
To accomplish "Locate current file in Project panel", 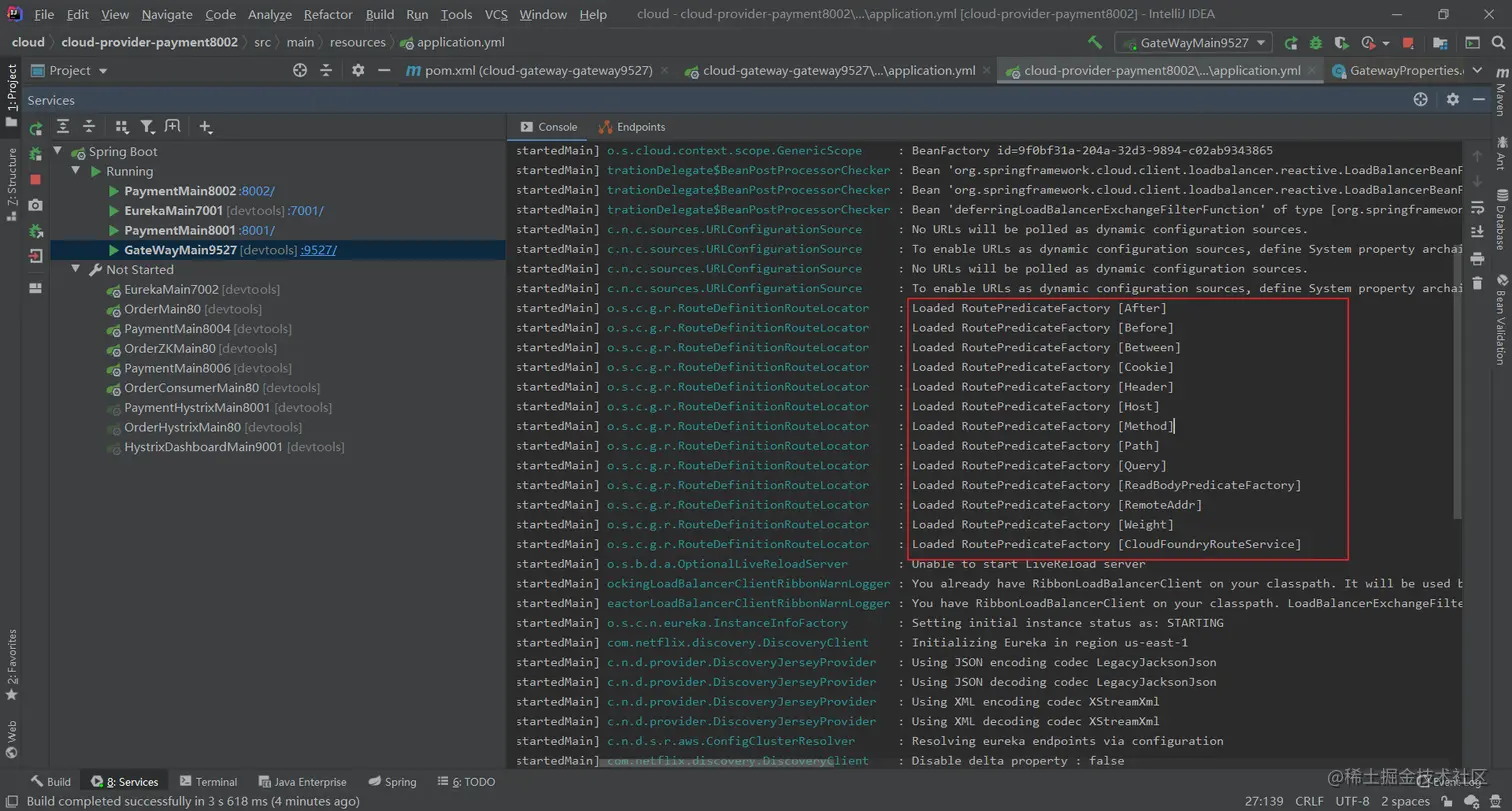I will (x=300, y=70).
